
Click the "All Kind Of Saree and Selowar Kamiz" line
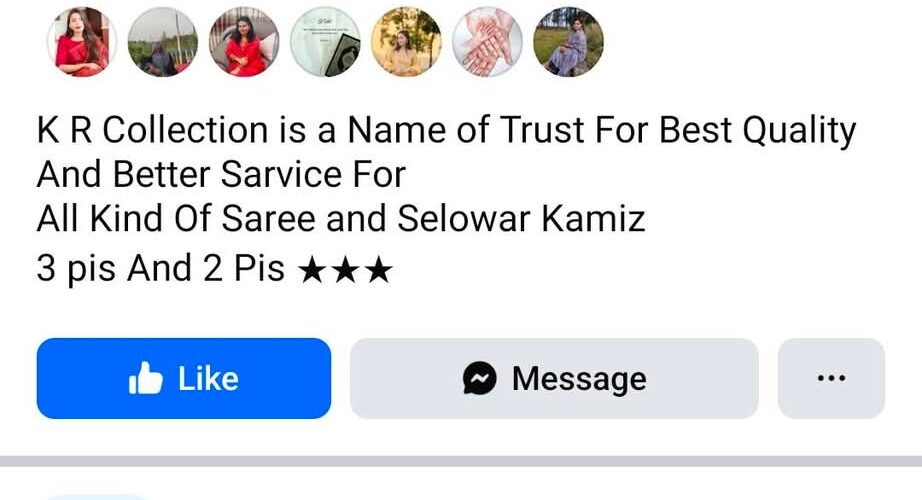pyautogui.click(x=341, y=219)
